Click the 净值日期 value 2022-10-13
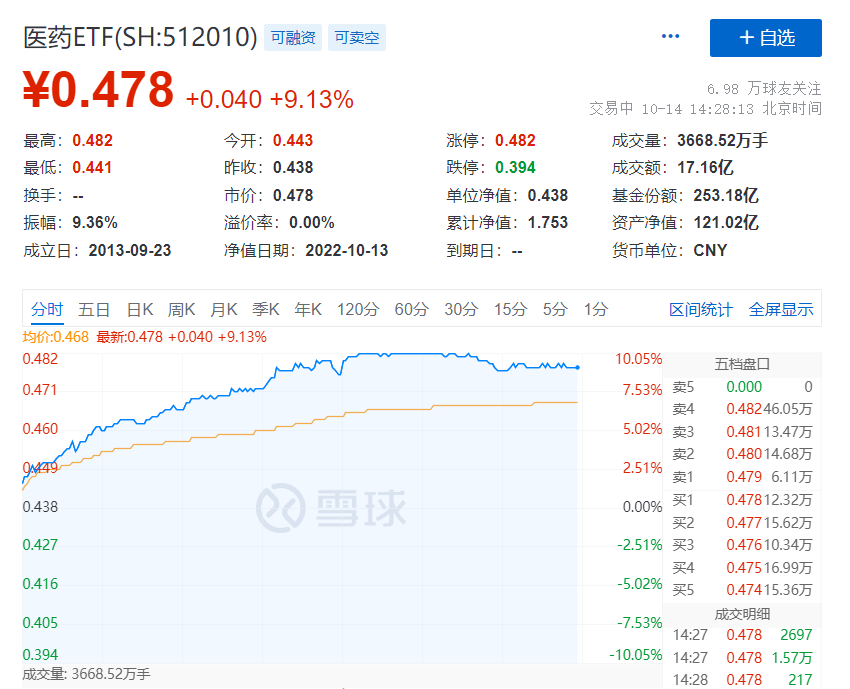The height and width of the screenshot is (689, 850). click(x=346, y=250)
